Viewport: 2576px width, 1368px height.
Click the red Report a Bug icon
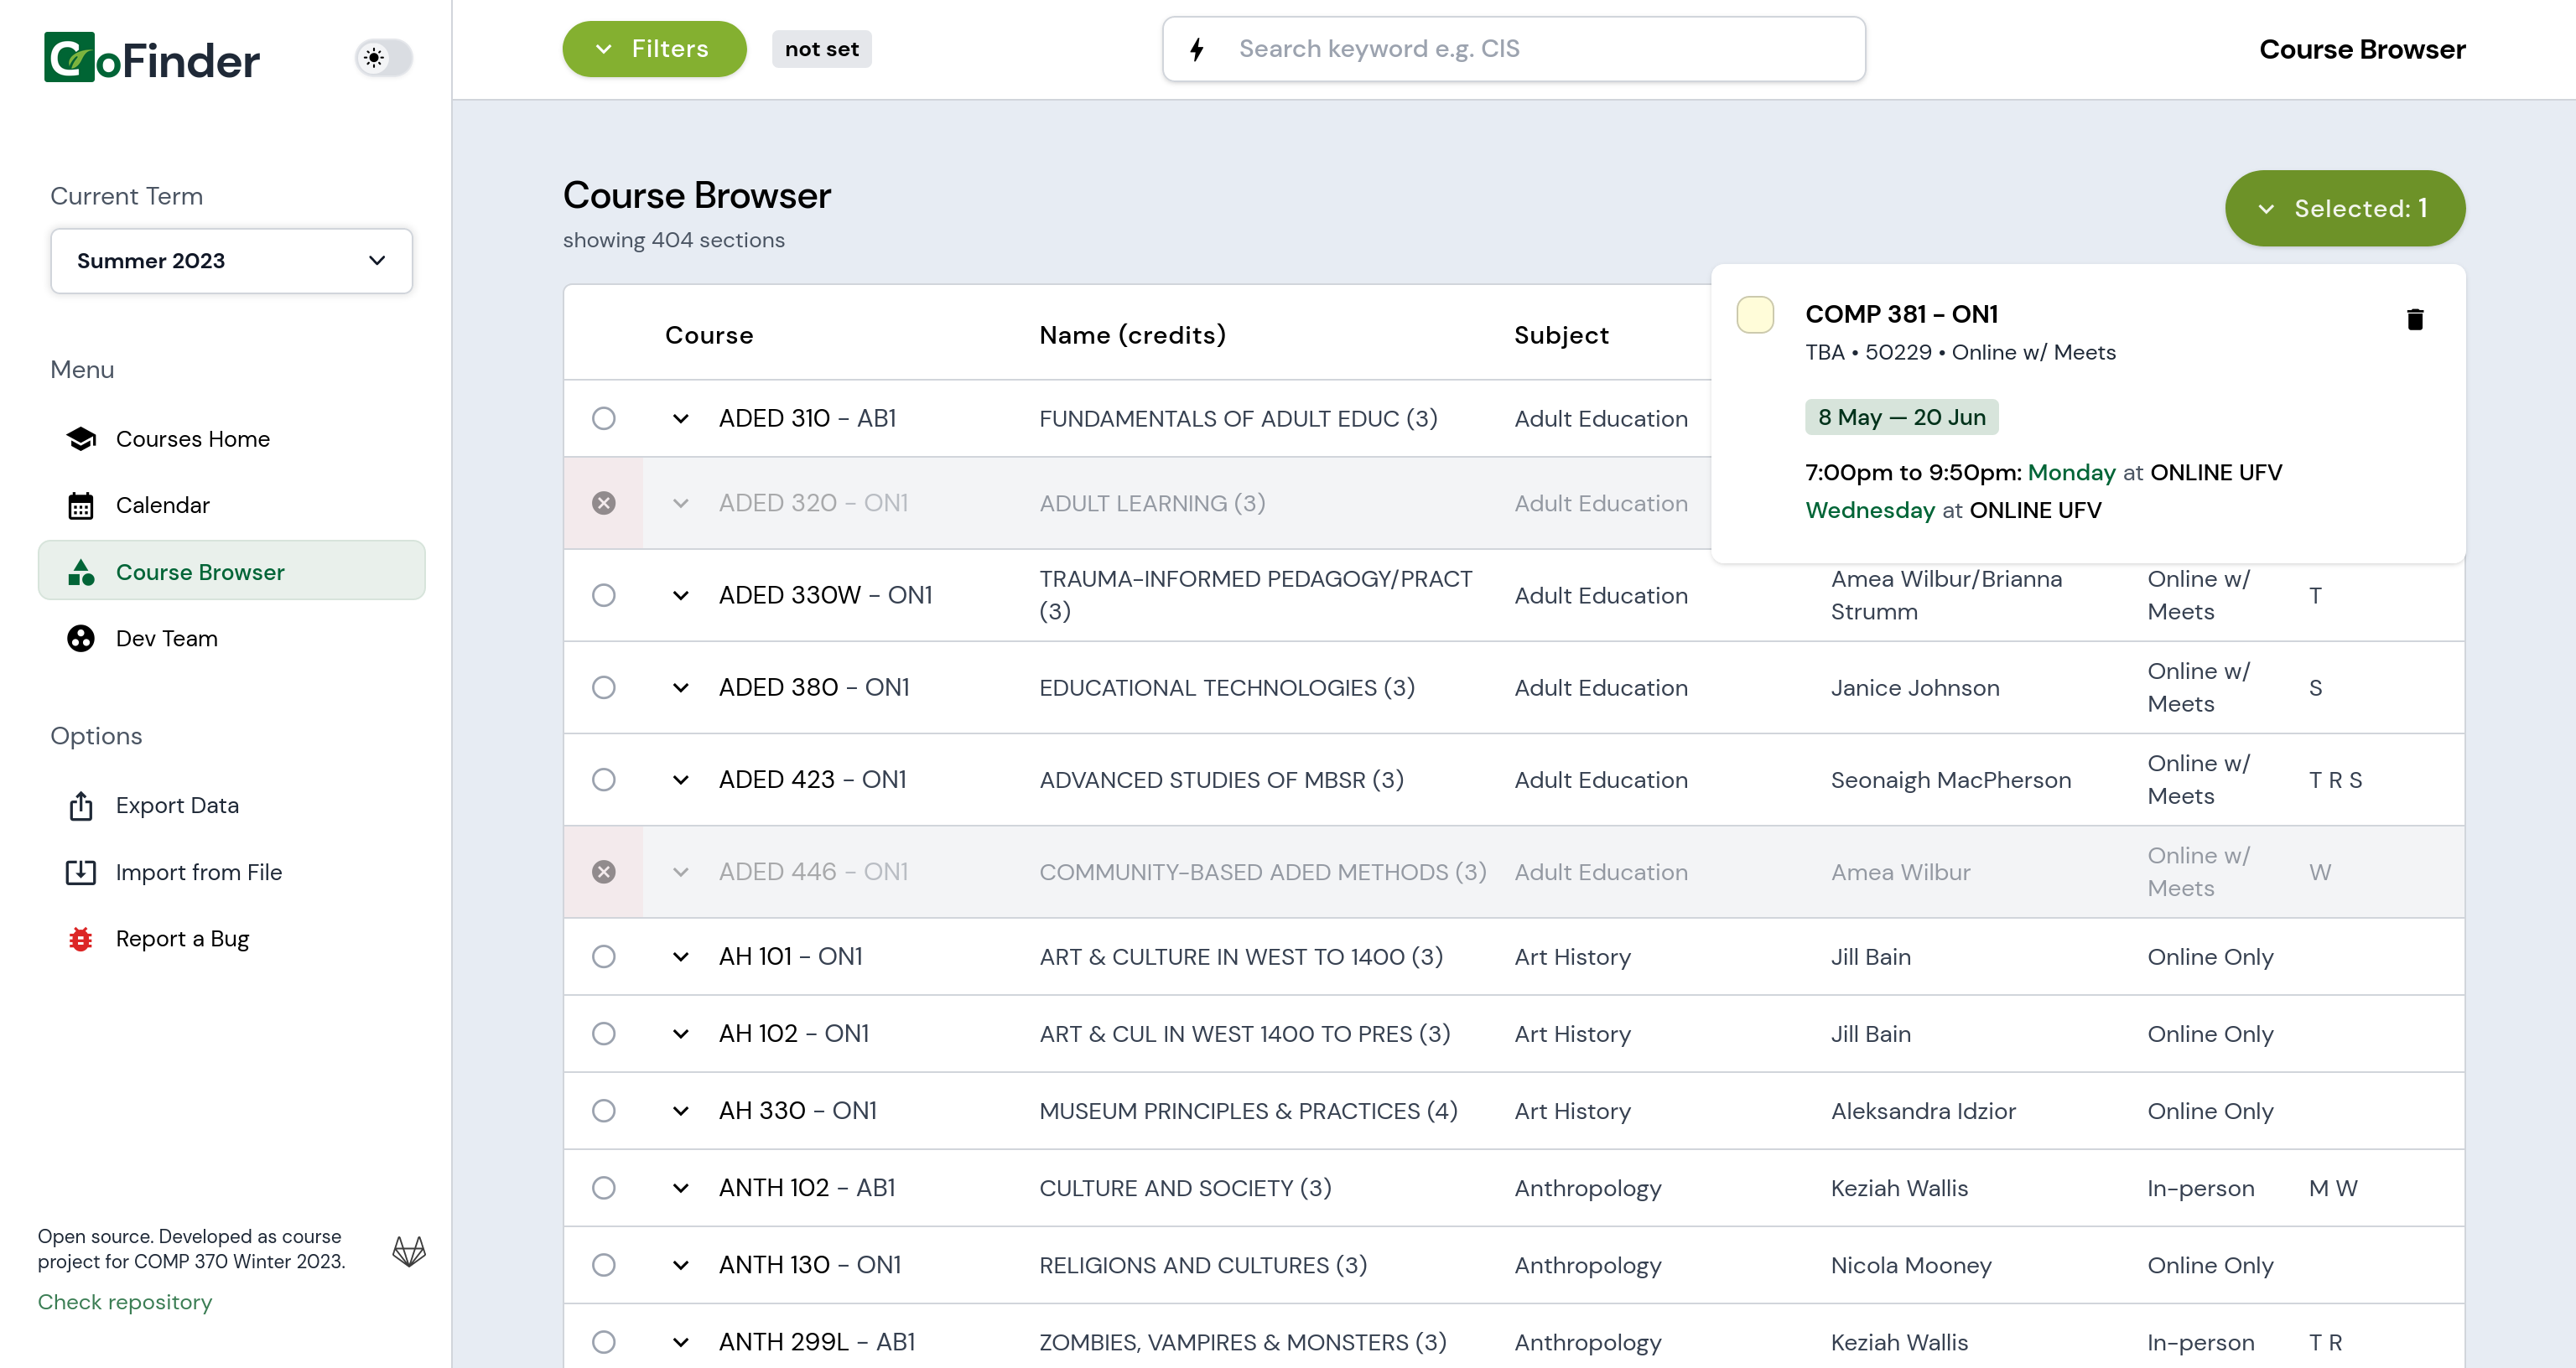point(80,939)
